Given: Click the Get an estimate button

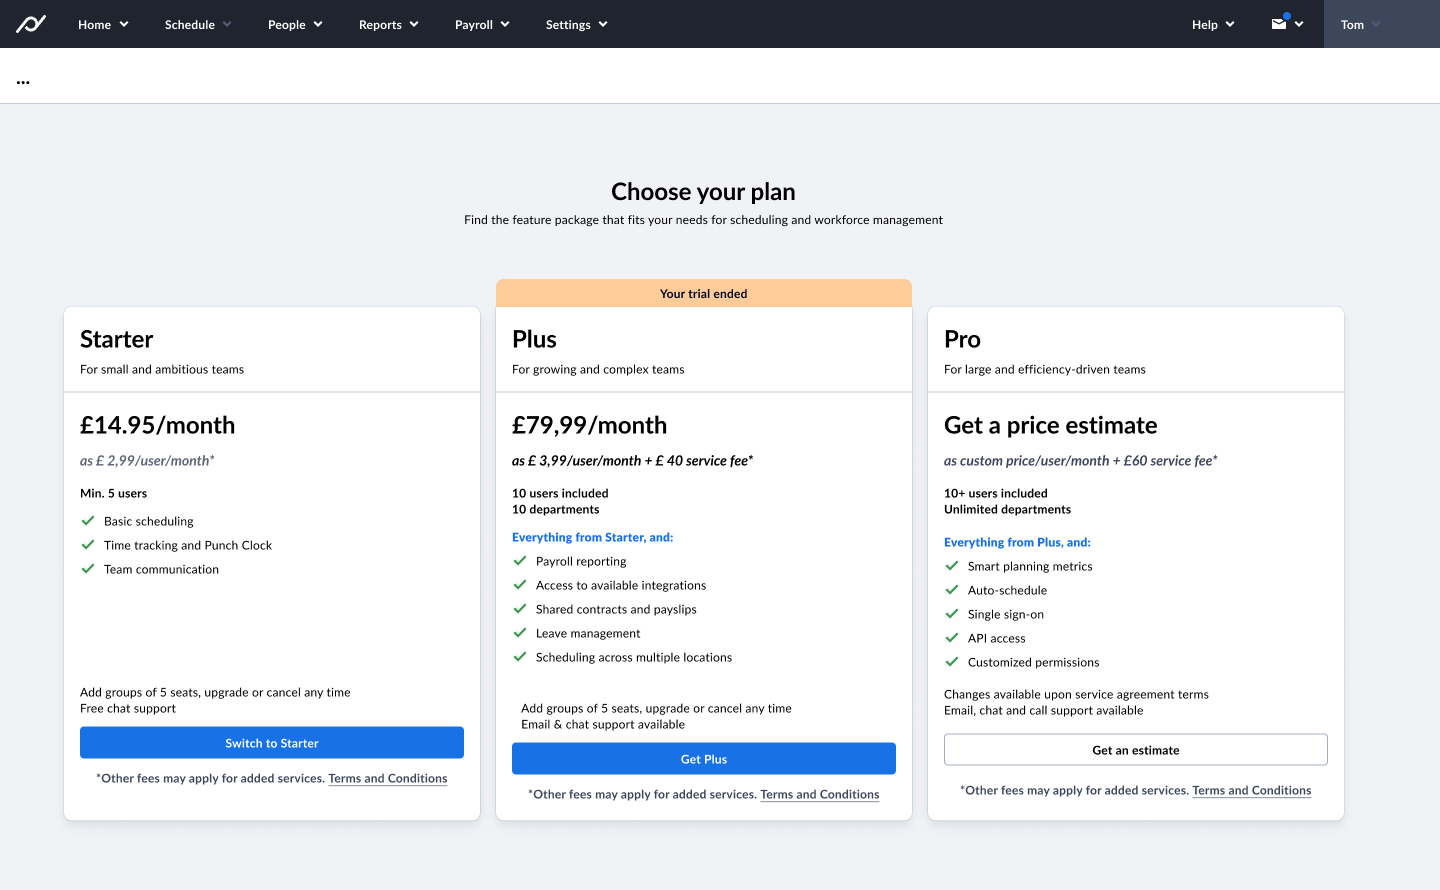Looking at the screenshot, I should coord(1136,750).
